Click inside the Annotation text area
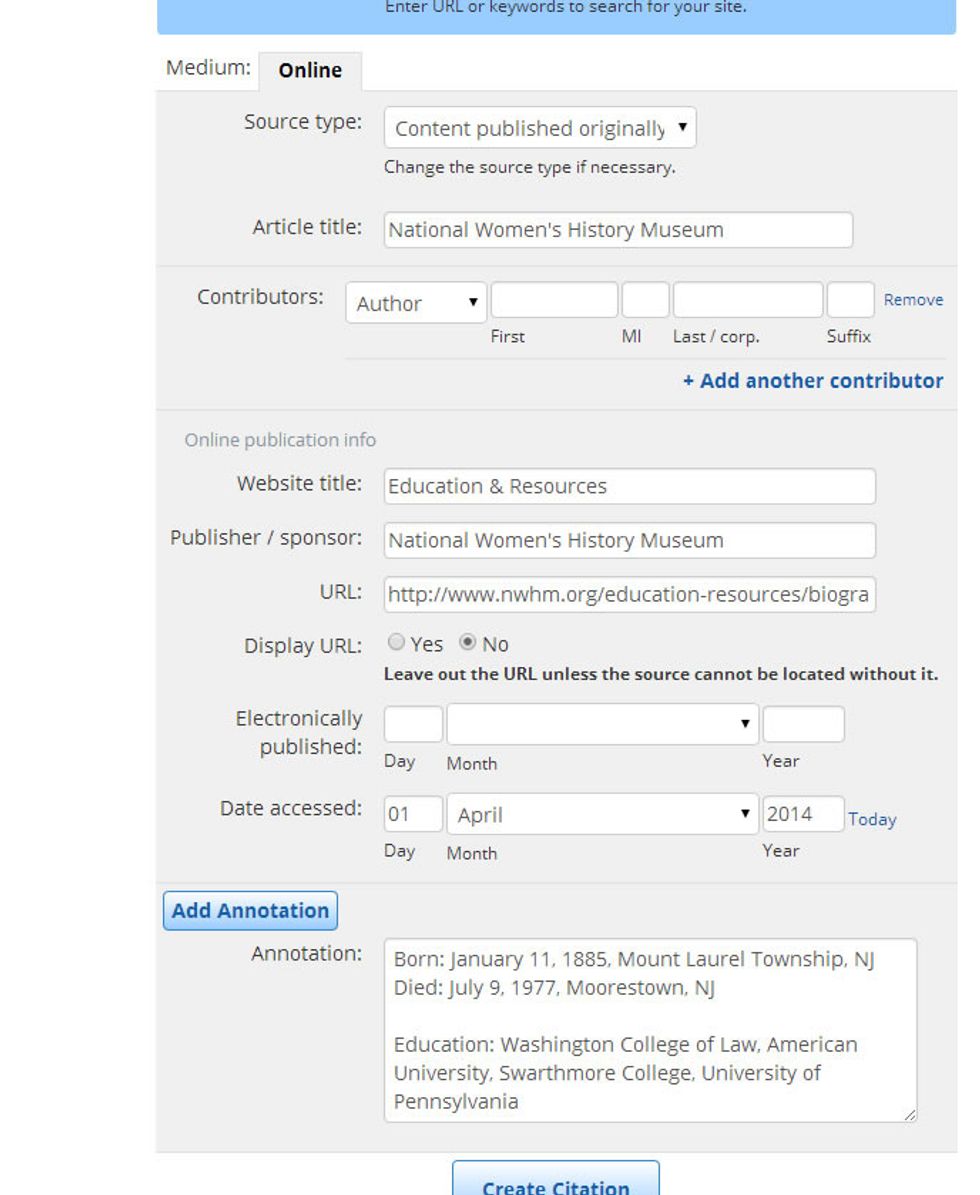This screenshot has width=980, height=1195. point(650,1030)
